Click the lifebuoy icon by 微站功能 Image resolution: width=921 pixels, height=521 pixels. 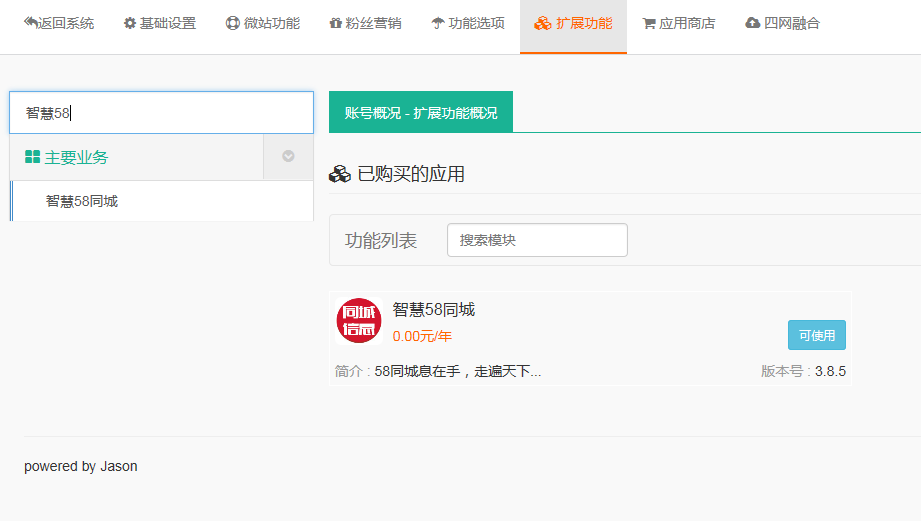click(x=233, y=23)
